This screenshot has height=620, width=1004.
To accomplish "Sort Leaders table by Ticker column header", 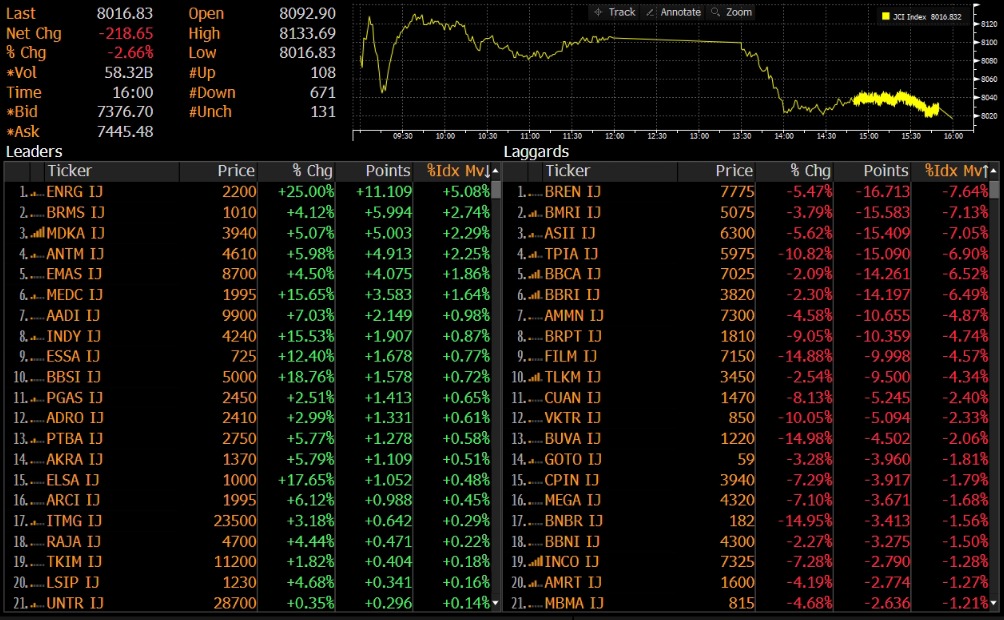I will 70,171.
